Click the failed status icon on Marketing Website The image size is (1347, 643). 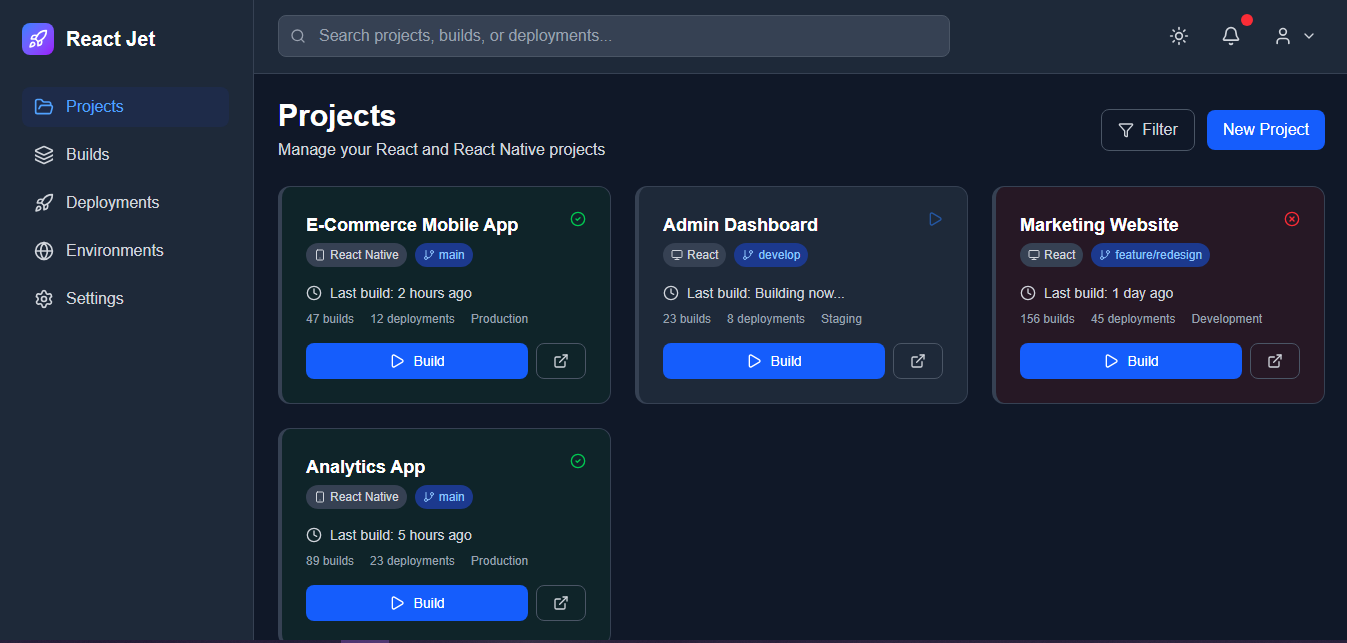click(x=1292, y=219)
